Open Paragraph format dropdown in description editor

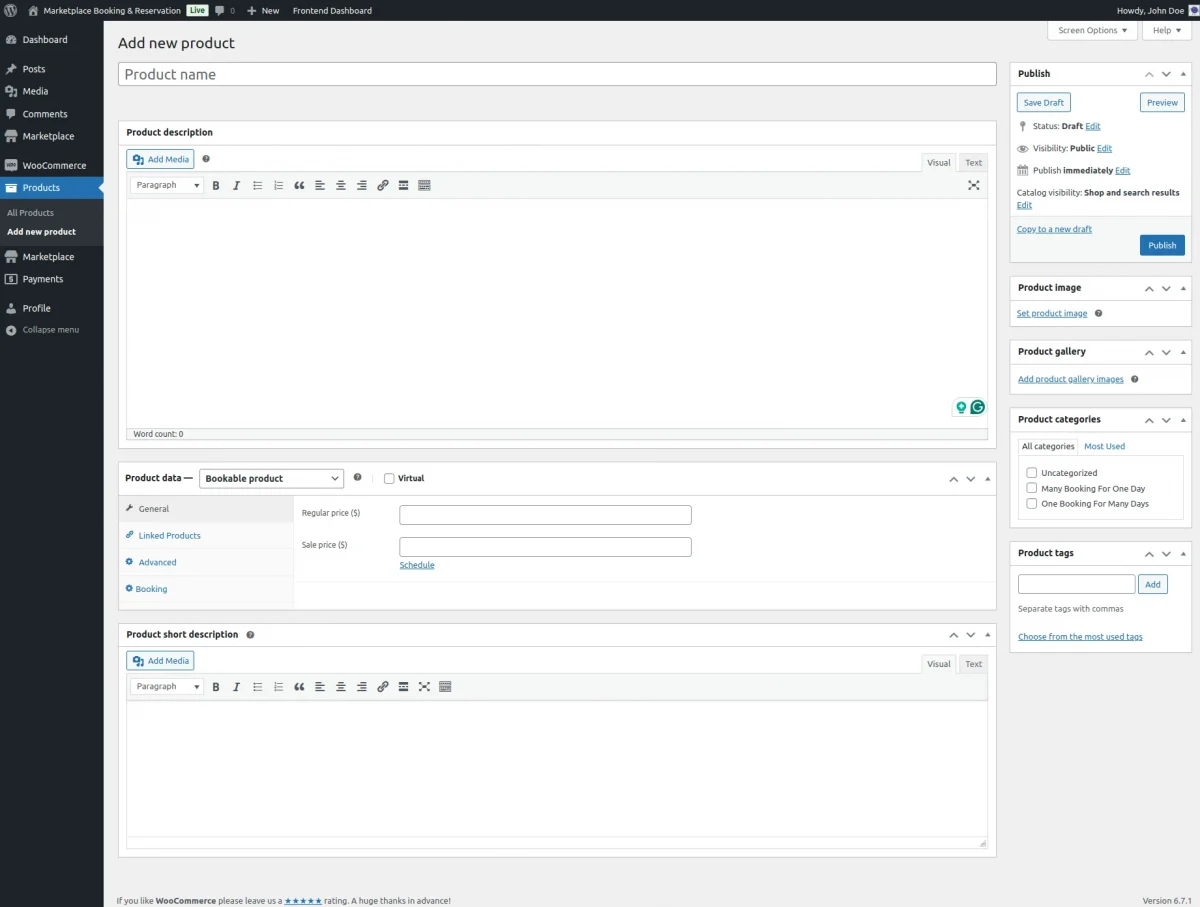[x=166, y=185]
